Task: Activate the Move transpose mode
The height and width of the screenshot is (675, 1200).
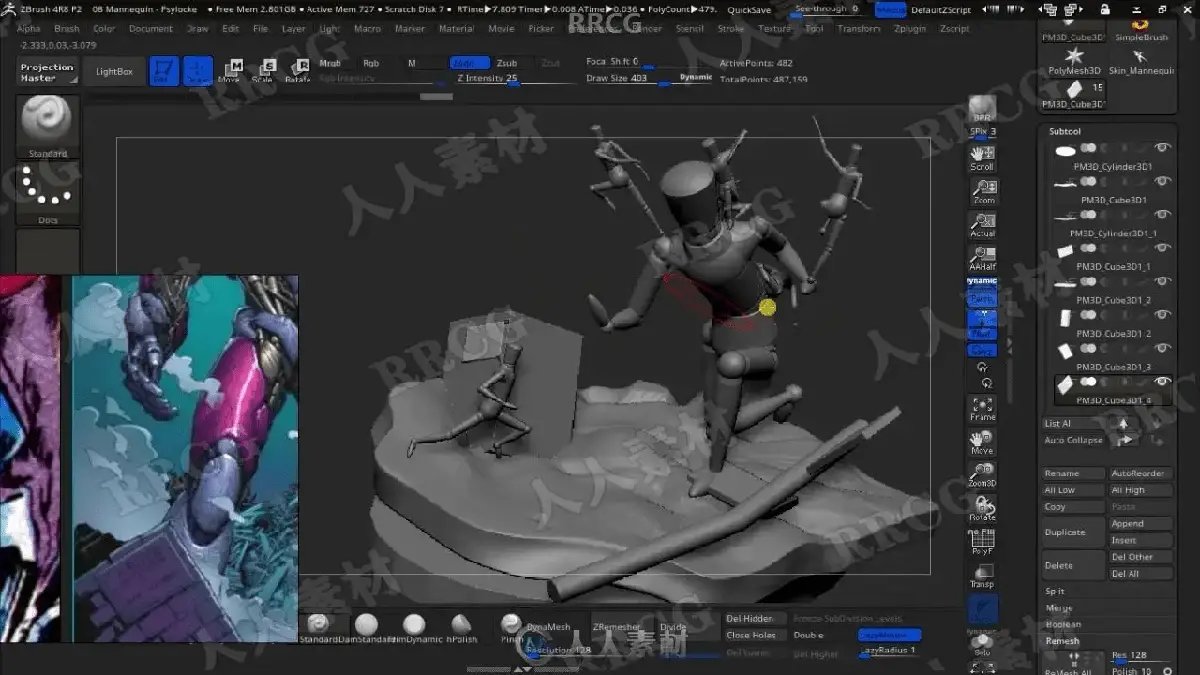Action: [230, 70]
